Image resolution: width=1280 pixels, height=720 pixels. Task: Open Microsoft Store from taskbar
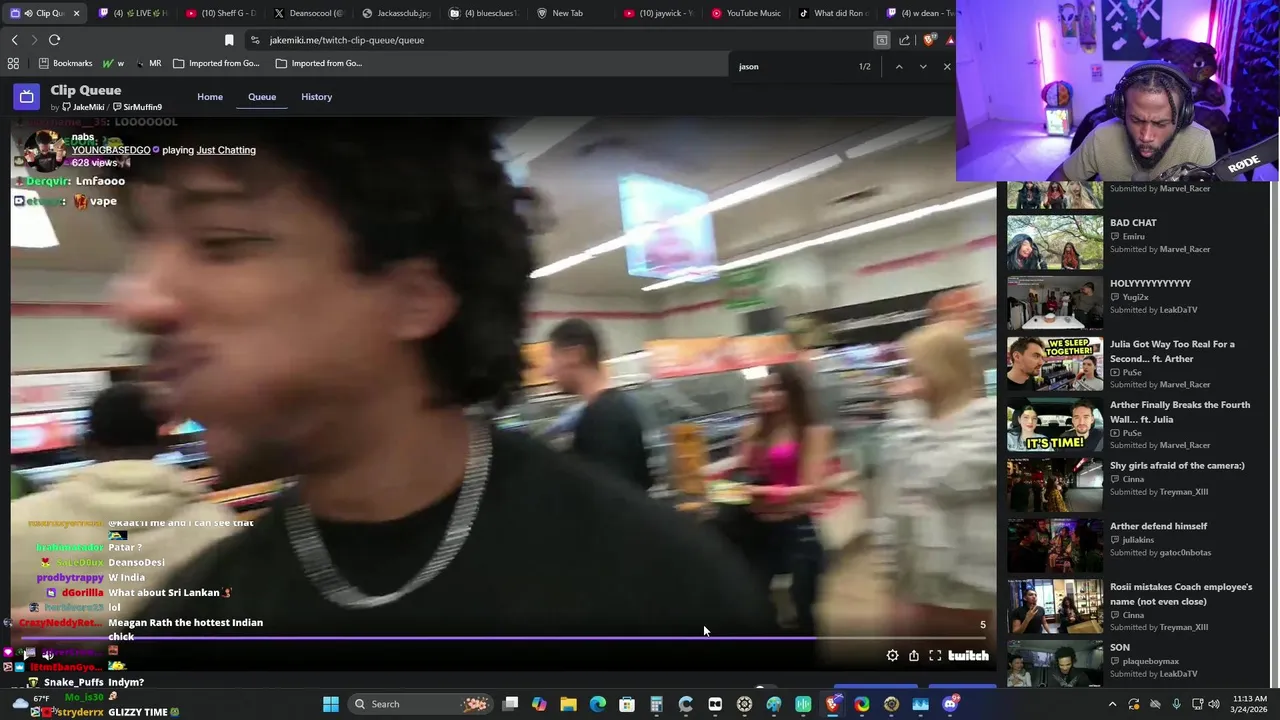pyautogui.click(x=627, y=704)
